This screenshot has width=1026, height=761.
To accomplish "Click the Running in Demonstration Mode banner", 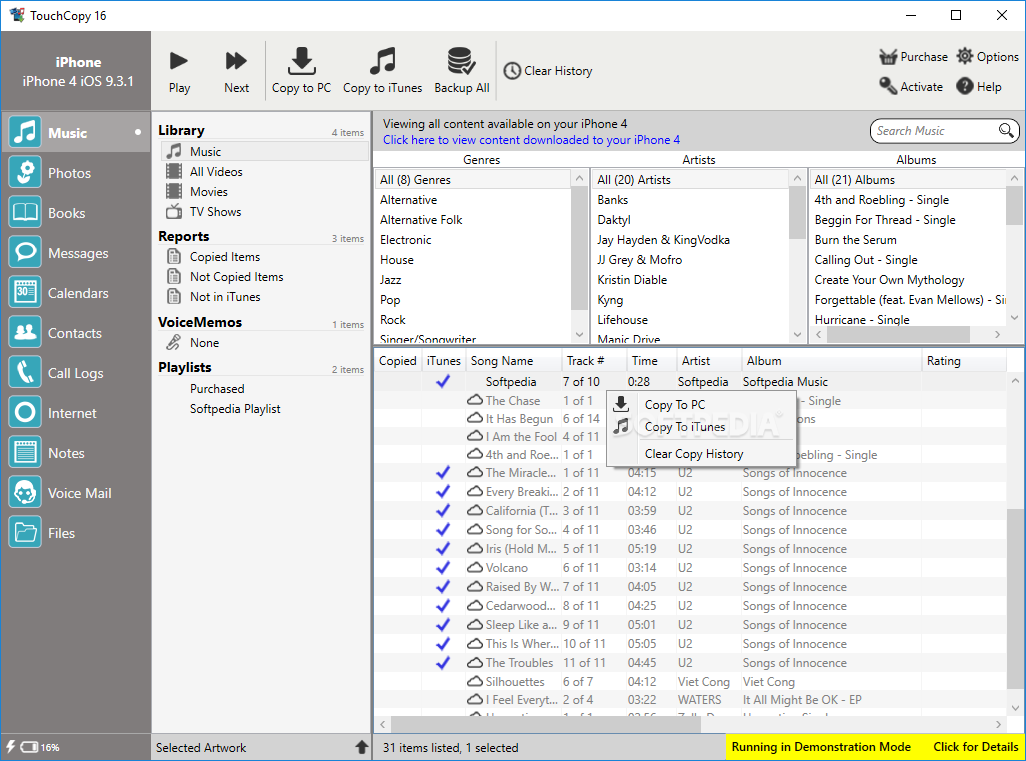I will [x=821, y=747].
